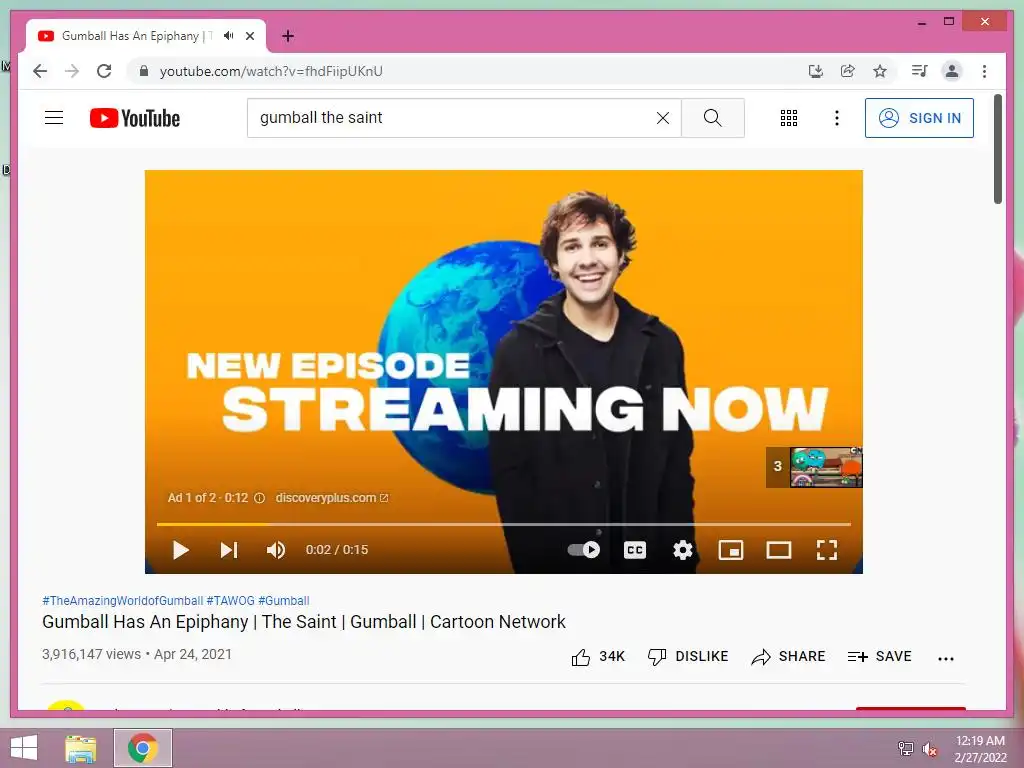Click the search magnifier button
Viewport: 1024px width, 768px height.
pyautogui.click(x=712, y=118)
